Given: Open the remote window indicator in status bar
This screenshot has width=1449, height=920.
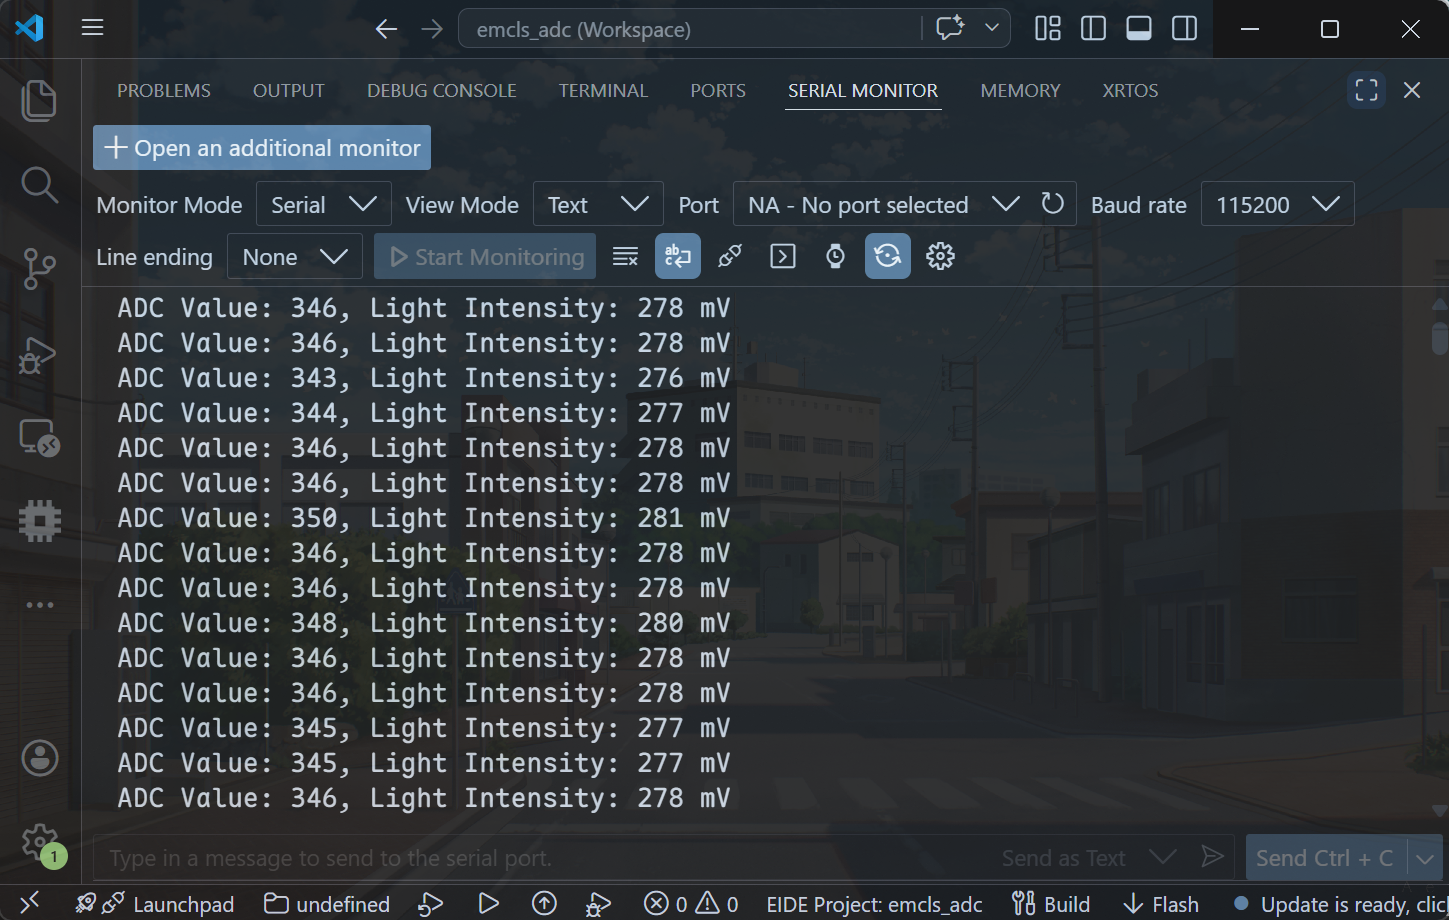Looking at the screenshot, I should (x=29, y=903).
